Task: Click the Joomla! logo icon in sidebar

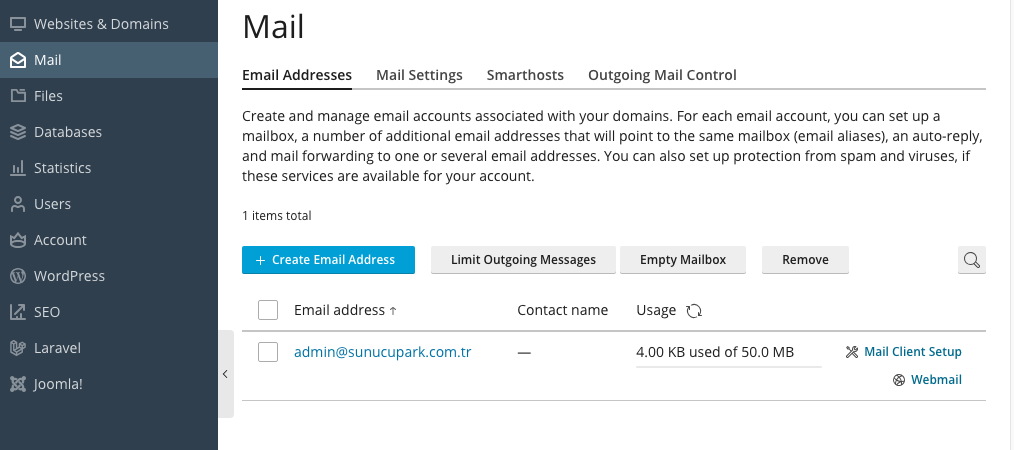Action: pyautogui.click(x=17, y=384)
